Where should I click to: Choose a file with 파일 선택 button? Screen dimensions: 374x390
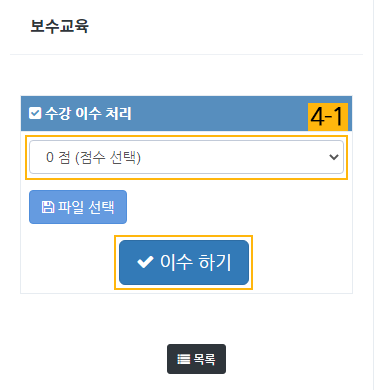click(x=78, y=207)
